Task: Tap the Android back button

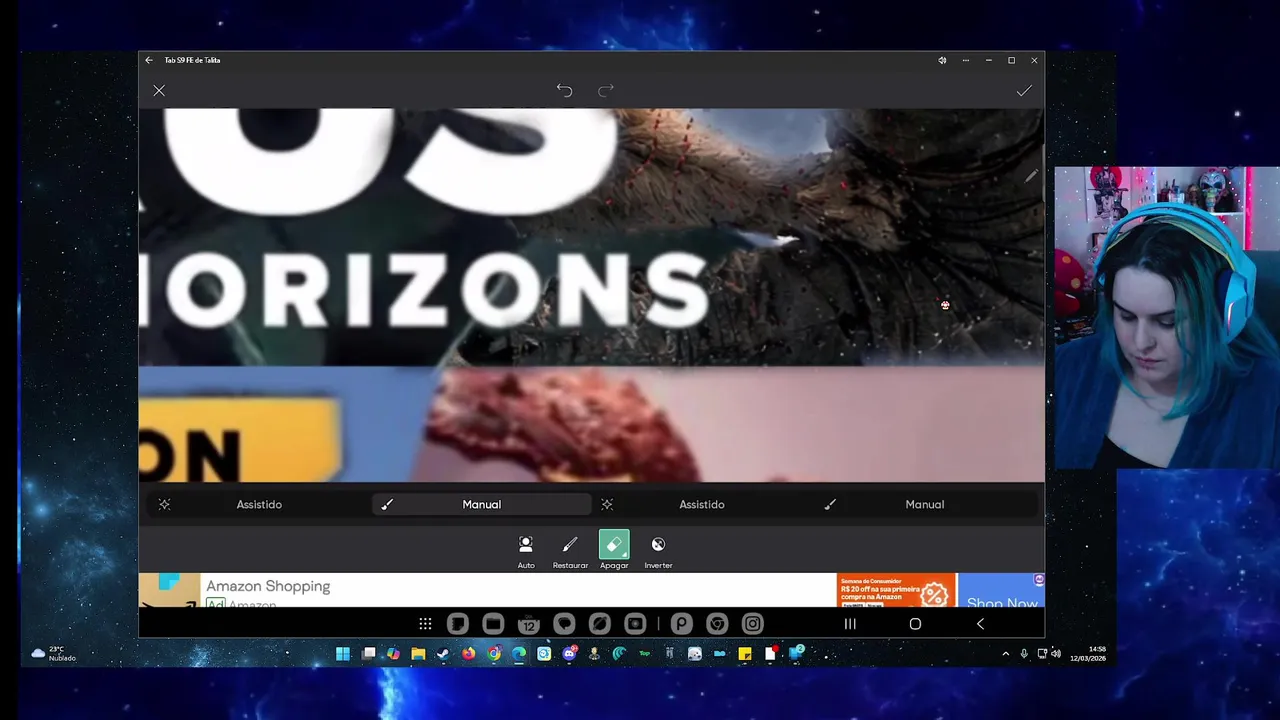Action: tap(980, 624)
